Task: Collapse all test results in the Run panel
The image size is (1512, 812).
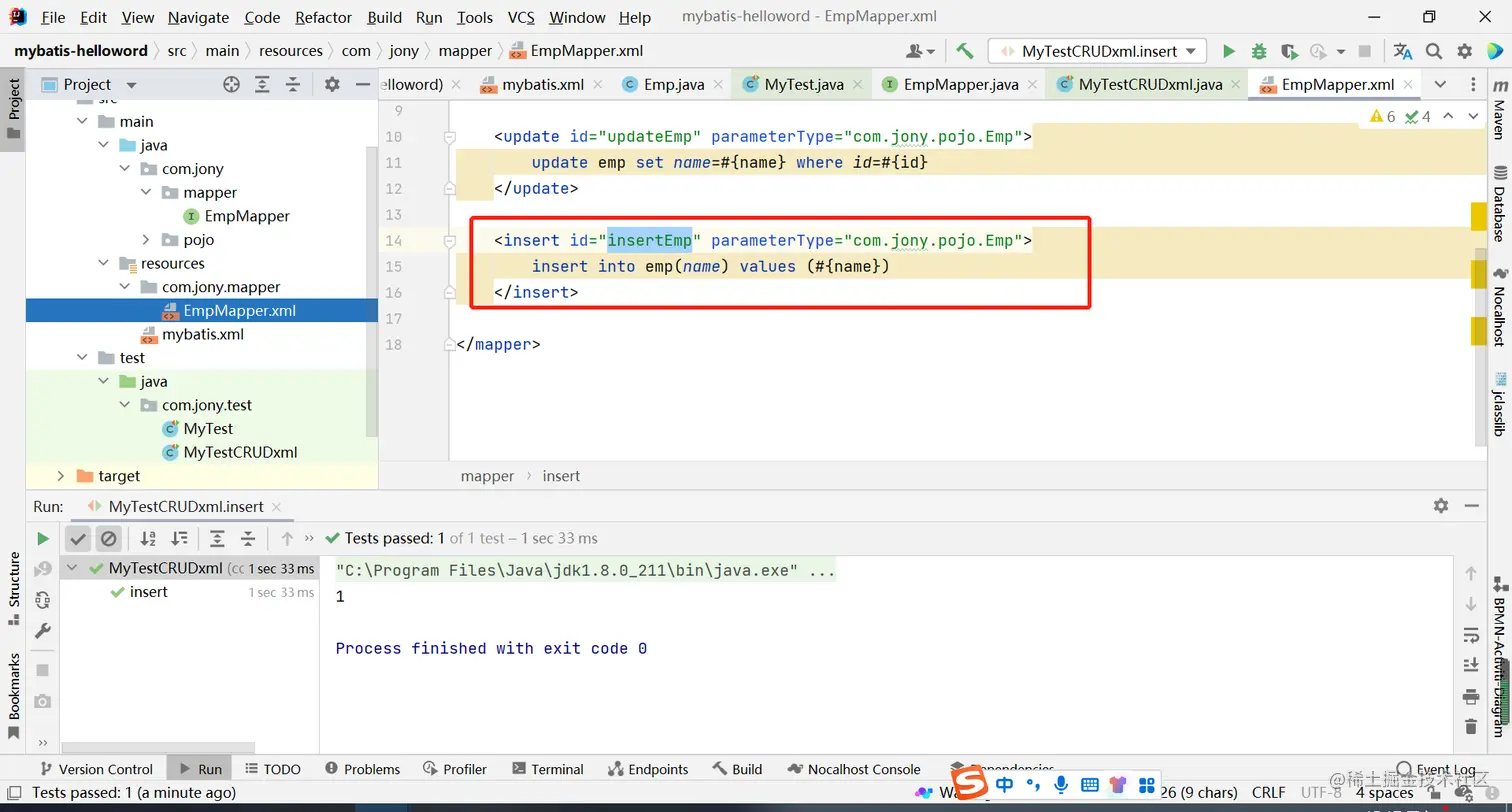Action: coord(248,538)
